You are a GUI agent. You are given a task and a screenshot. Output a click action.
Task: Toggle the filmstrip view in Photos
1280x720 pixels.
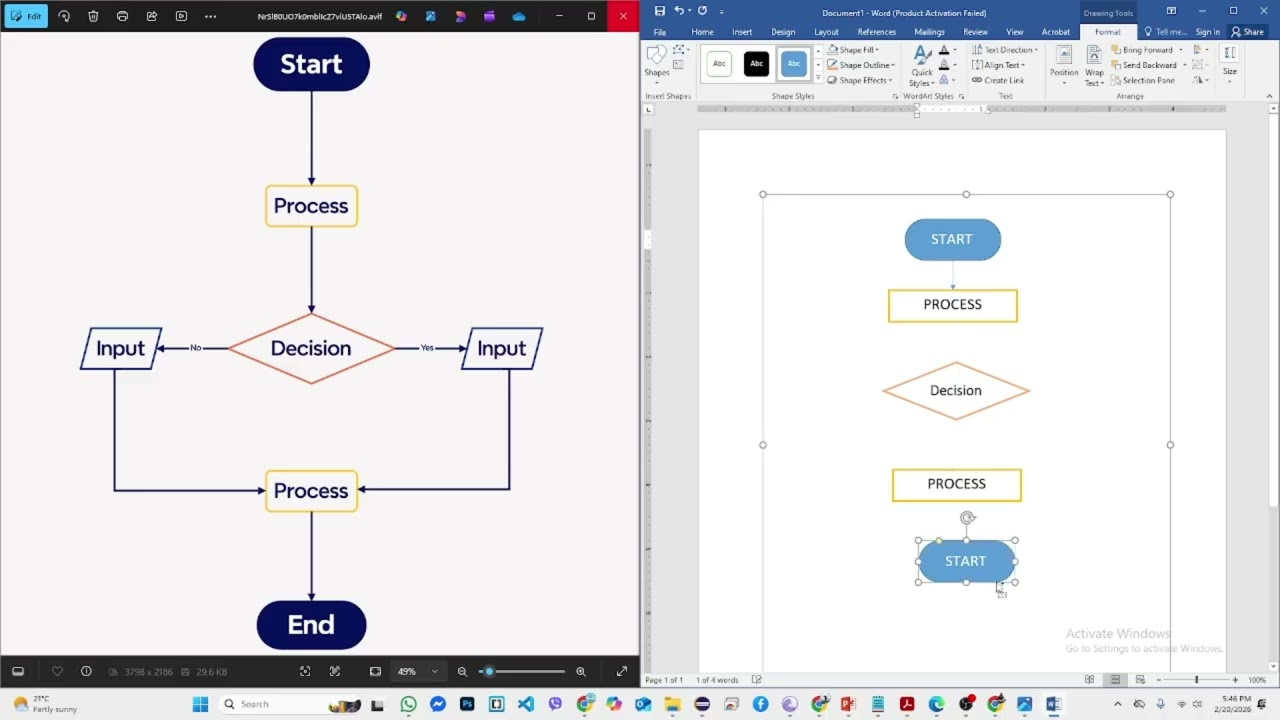click(17, 672)
